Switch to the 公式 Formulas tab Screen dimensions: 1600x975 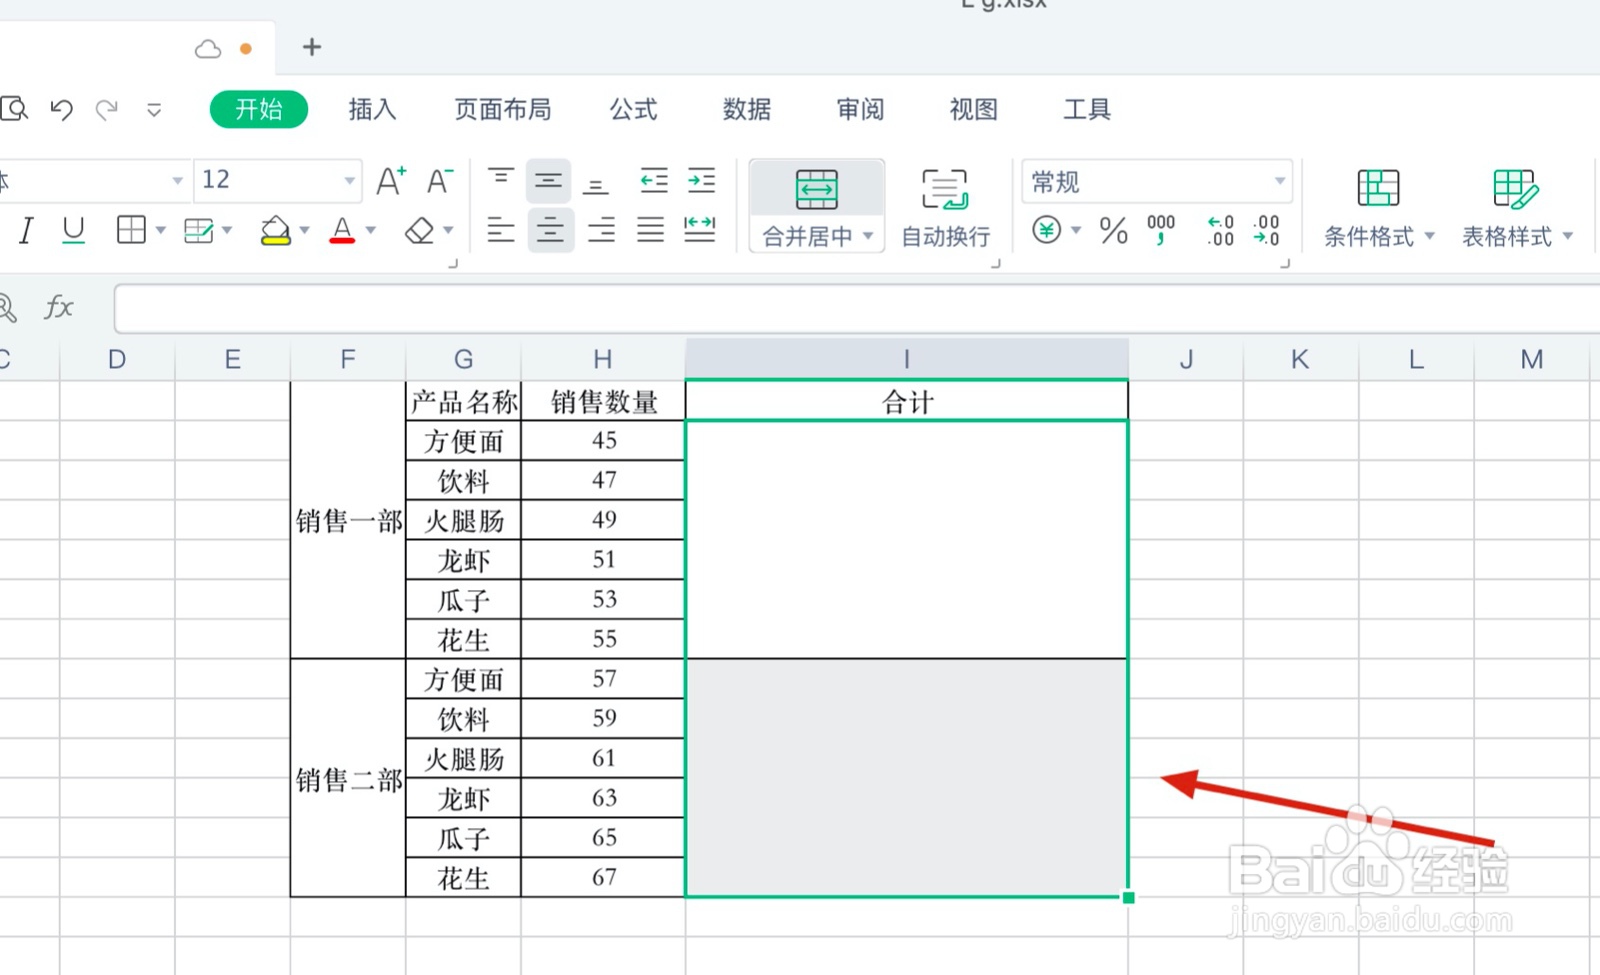pos(634,109)
